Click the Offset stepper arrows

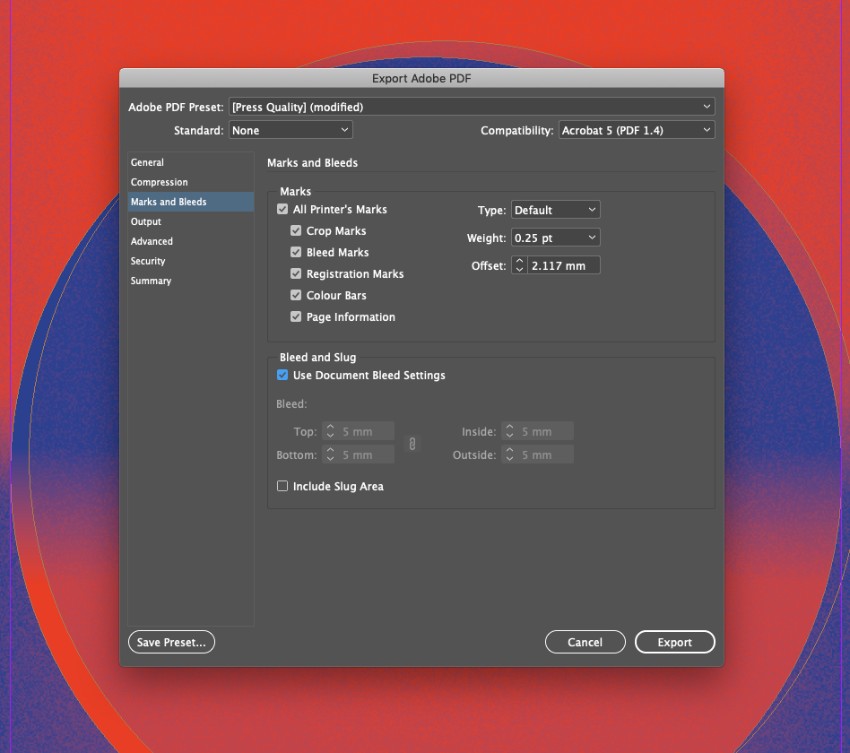pyautogui.click(x=519, y=265)
